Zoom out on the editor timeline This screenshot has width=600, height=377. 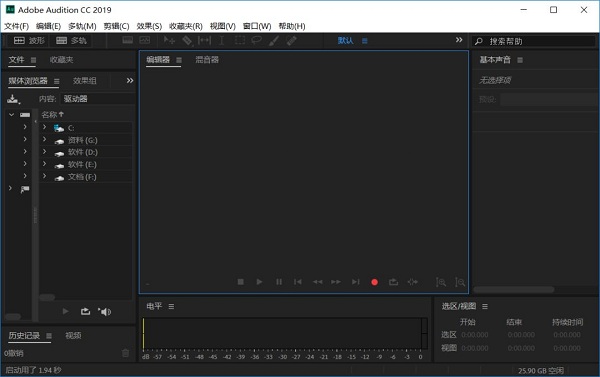tap(460, 282)
